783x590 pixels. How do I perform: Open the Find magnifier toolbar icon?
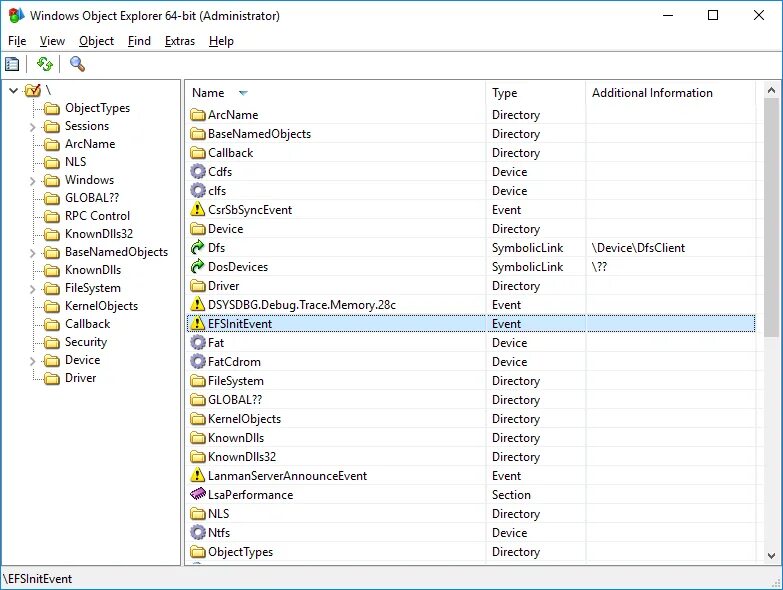(x=77, y=64)
